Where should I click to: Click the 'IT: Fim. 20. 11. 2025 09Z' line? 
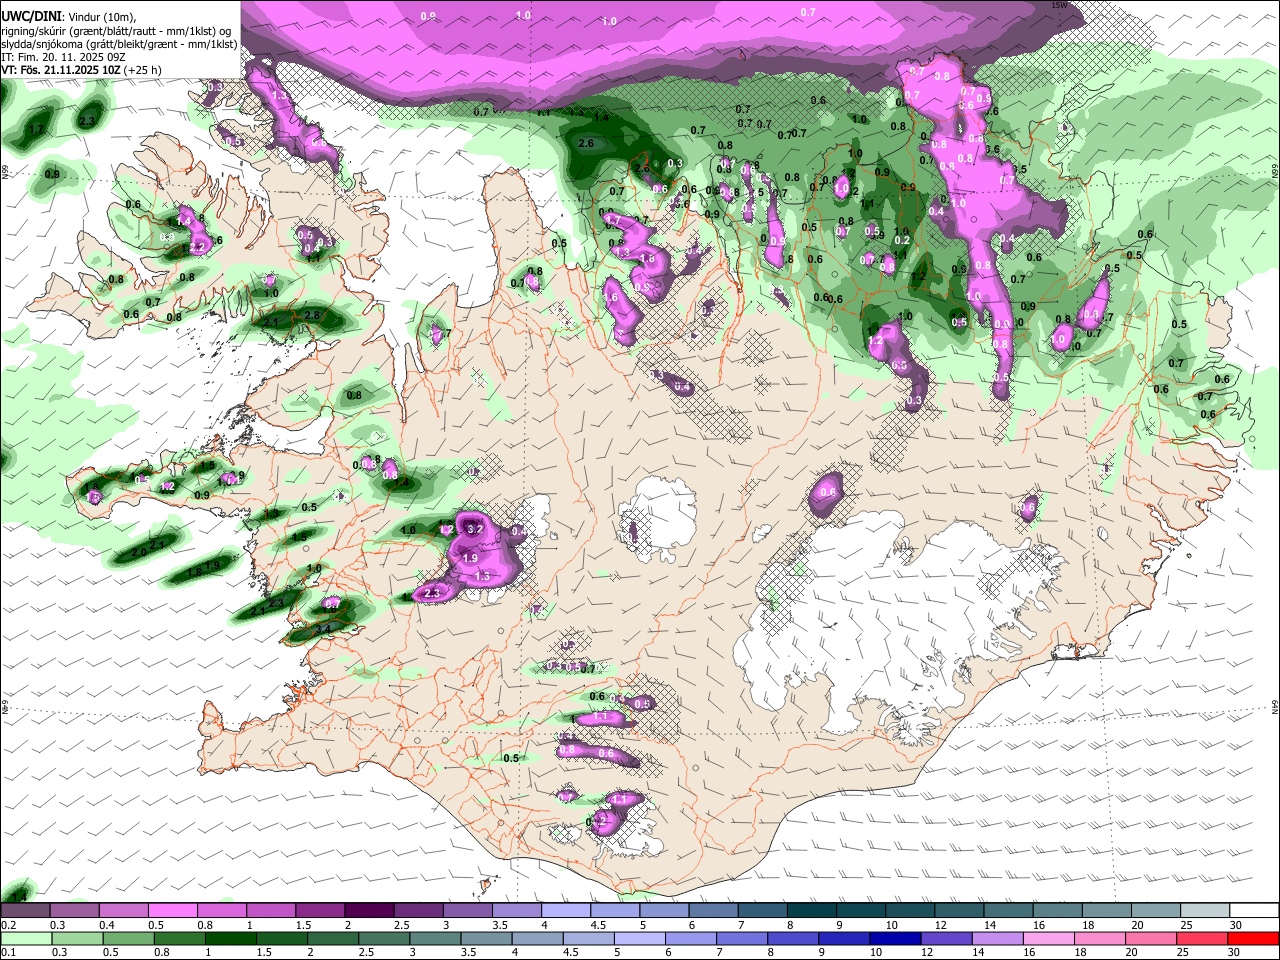[63, 57]
